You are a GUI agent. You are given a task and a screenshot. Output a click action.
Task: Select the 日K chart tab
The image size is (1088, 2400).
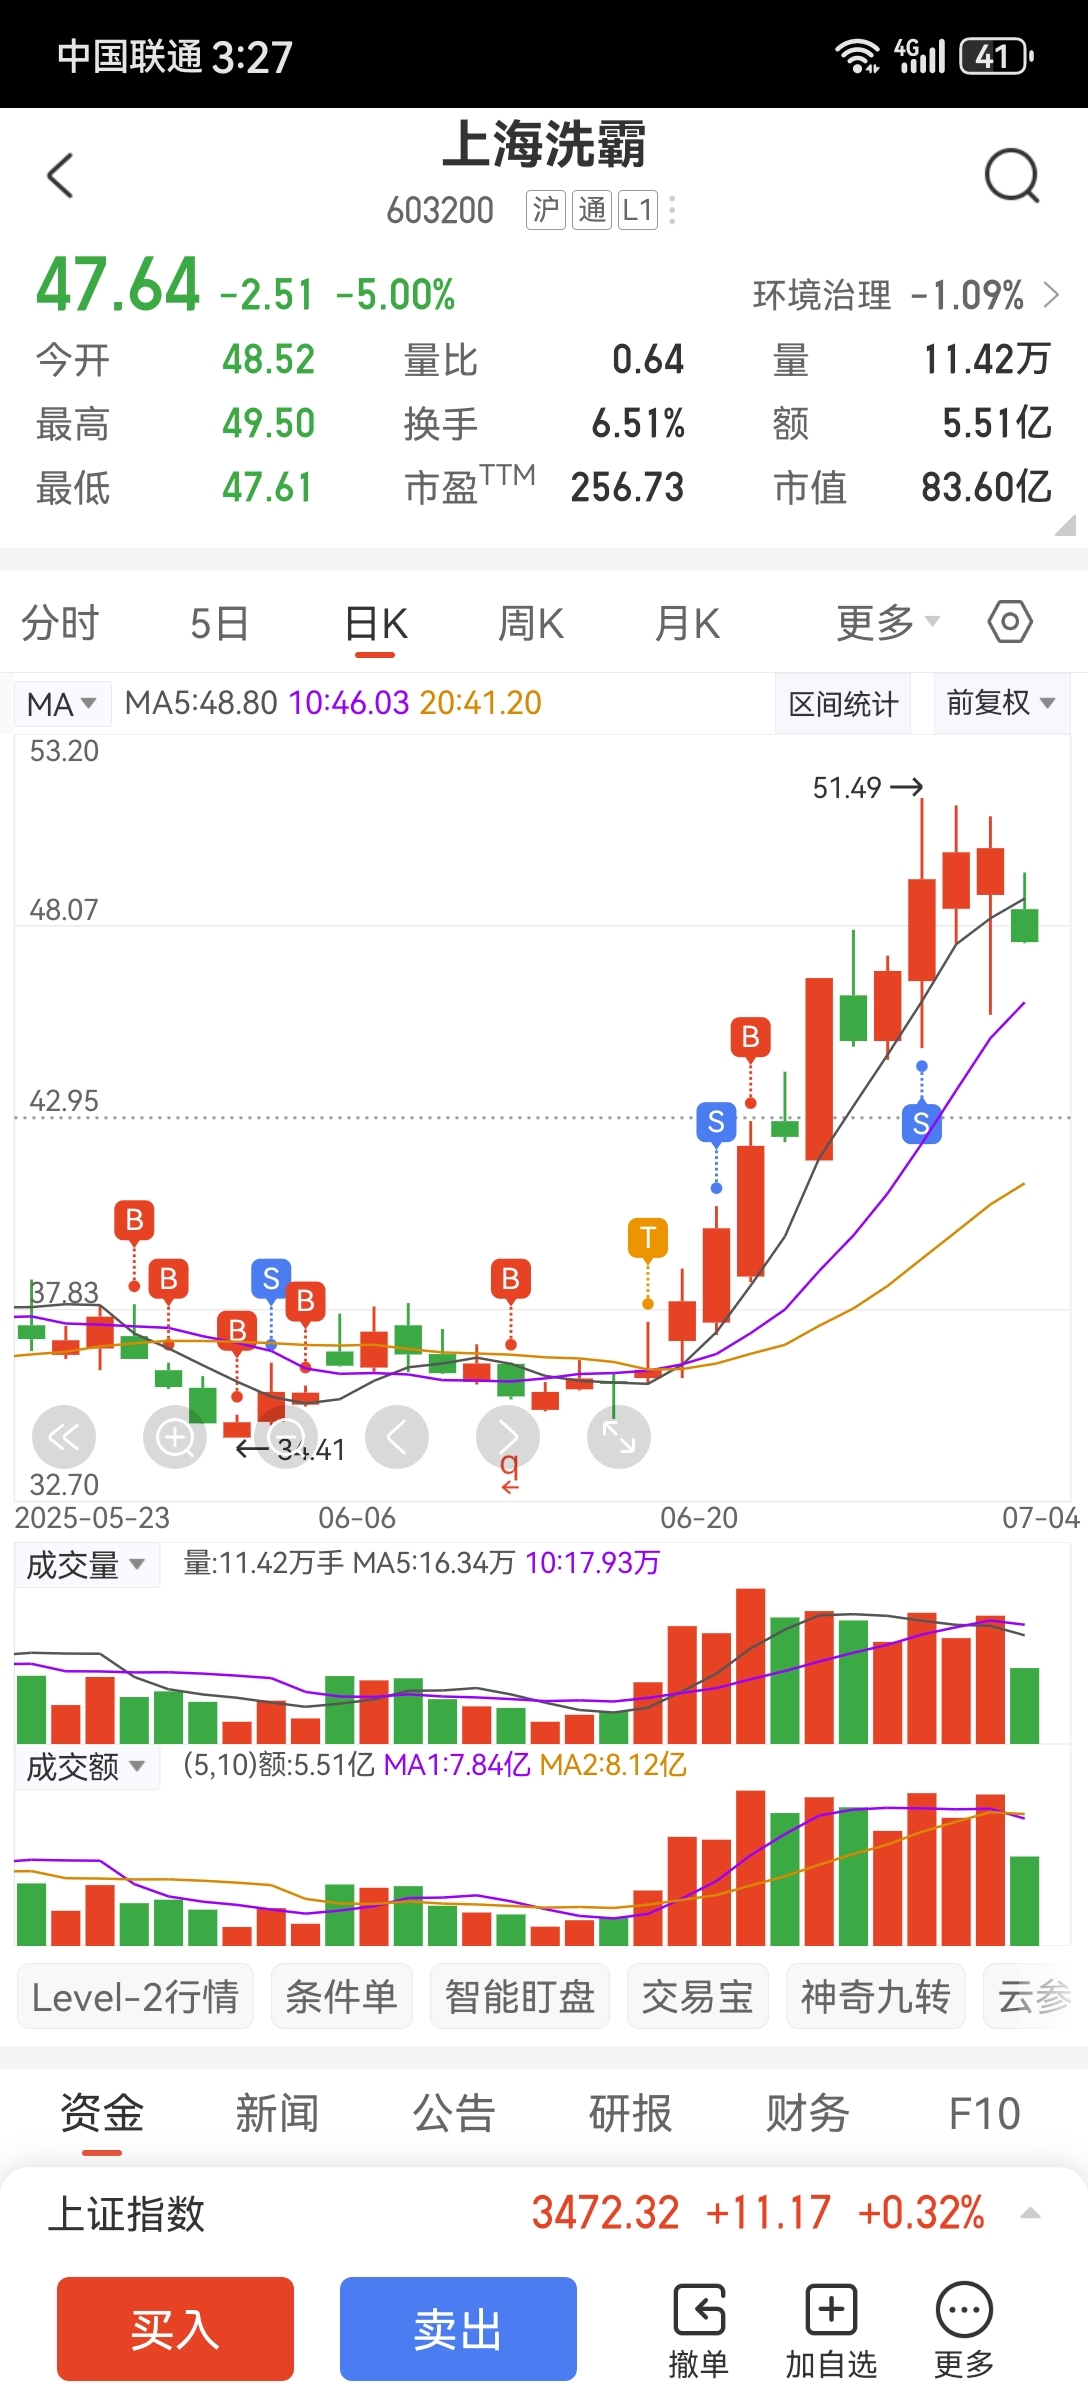pyautogui.click(x=376, y=623)
